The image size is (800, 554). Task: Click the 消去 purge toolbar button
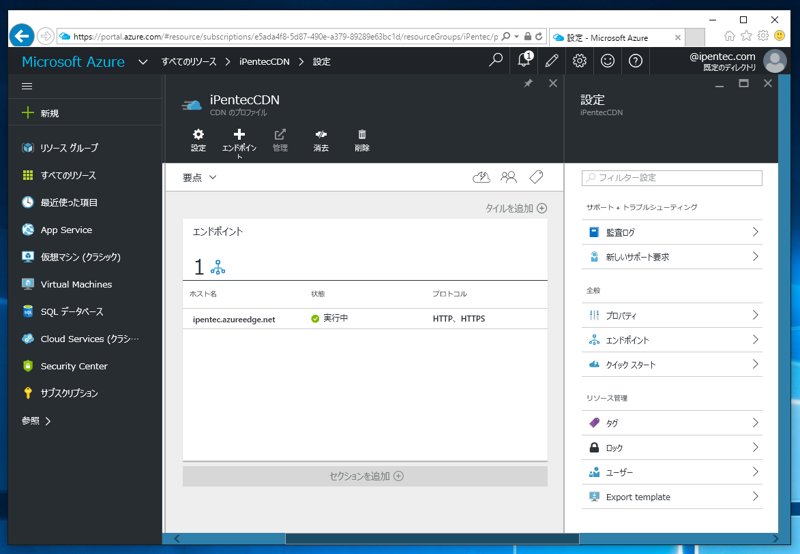tap(321, 141)
